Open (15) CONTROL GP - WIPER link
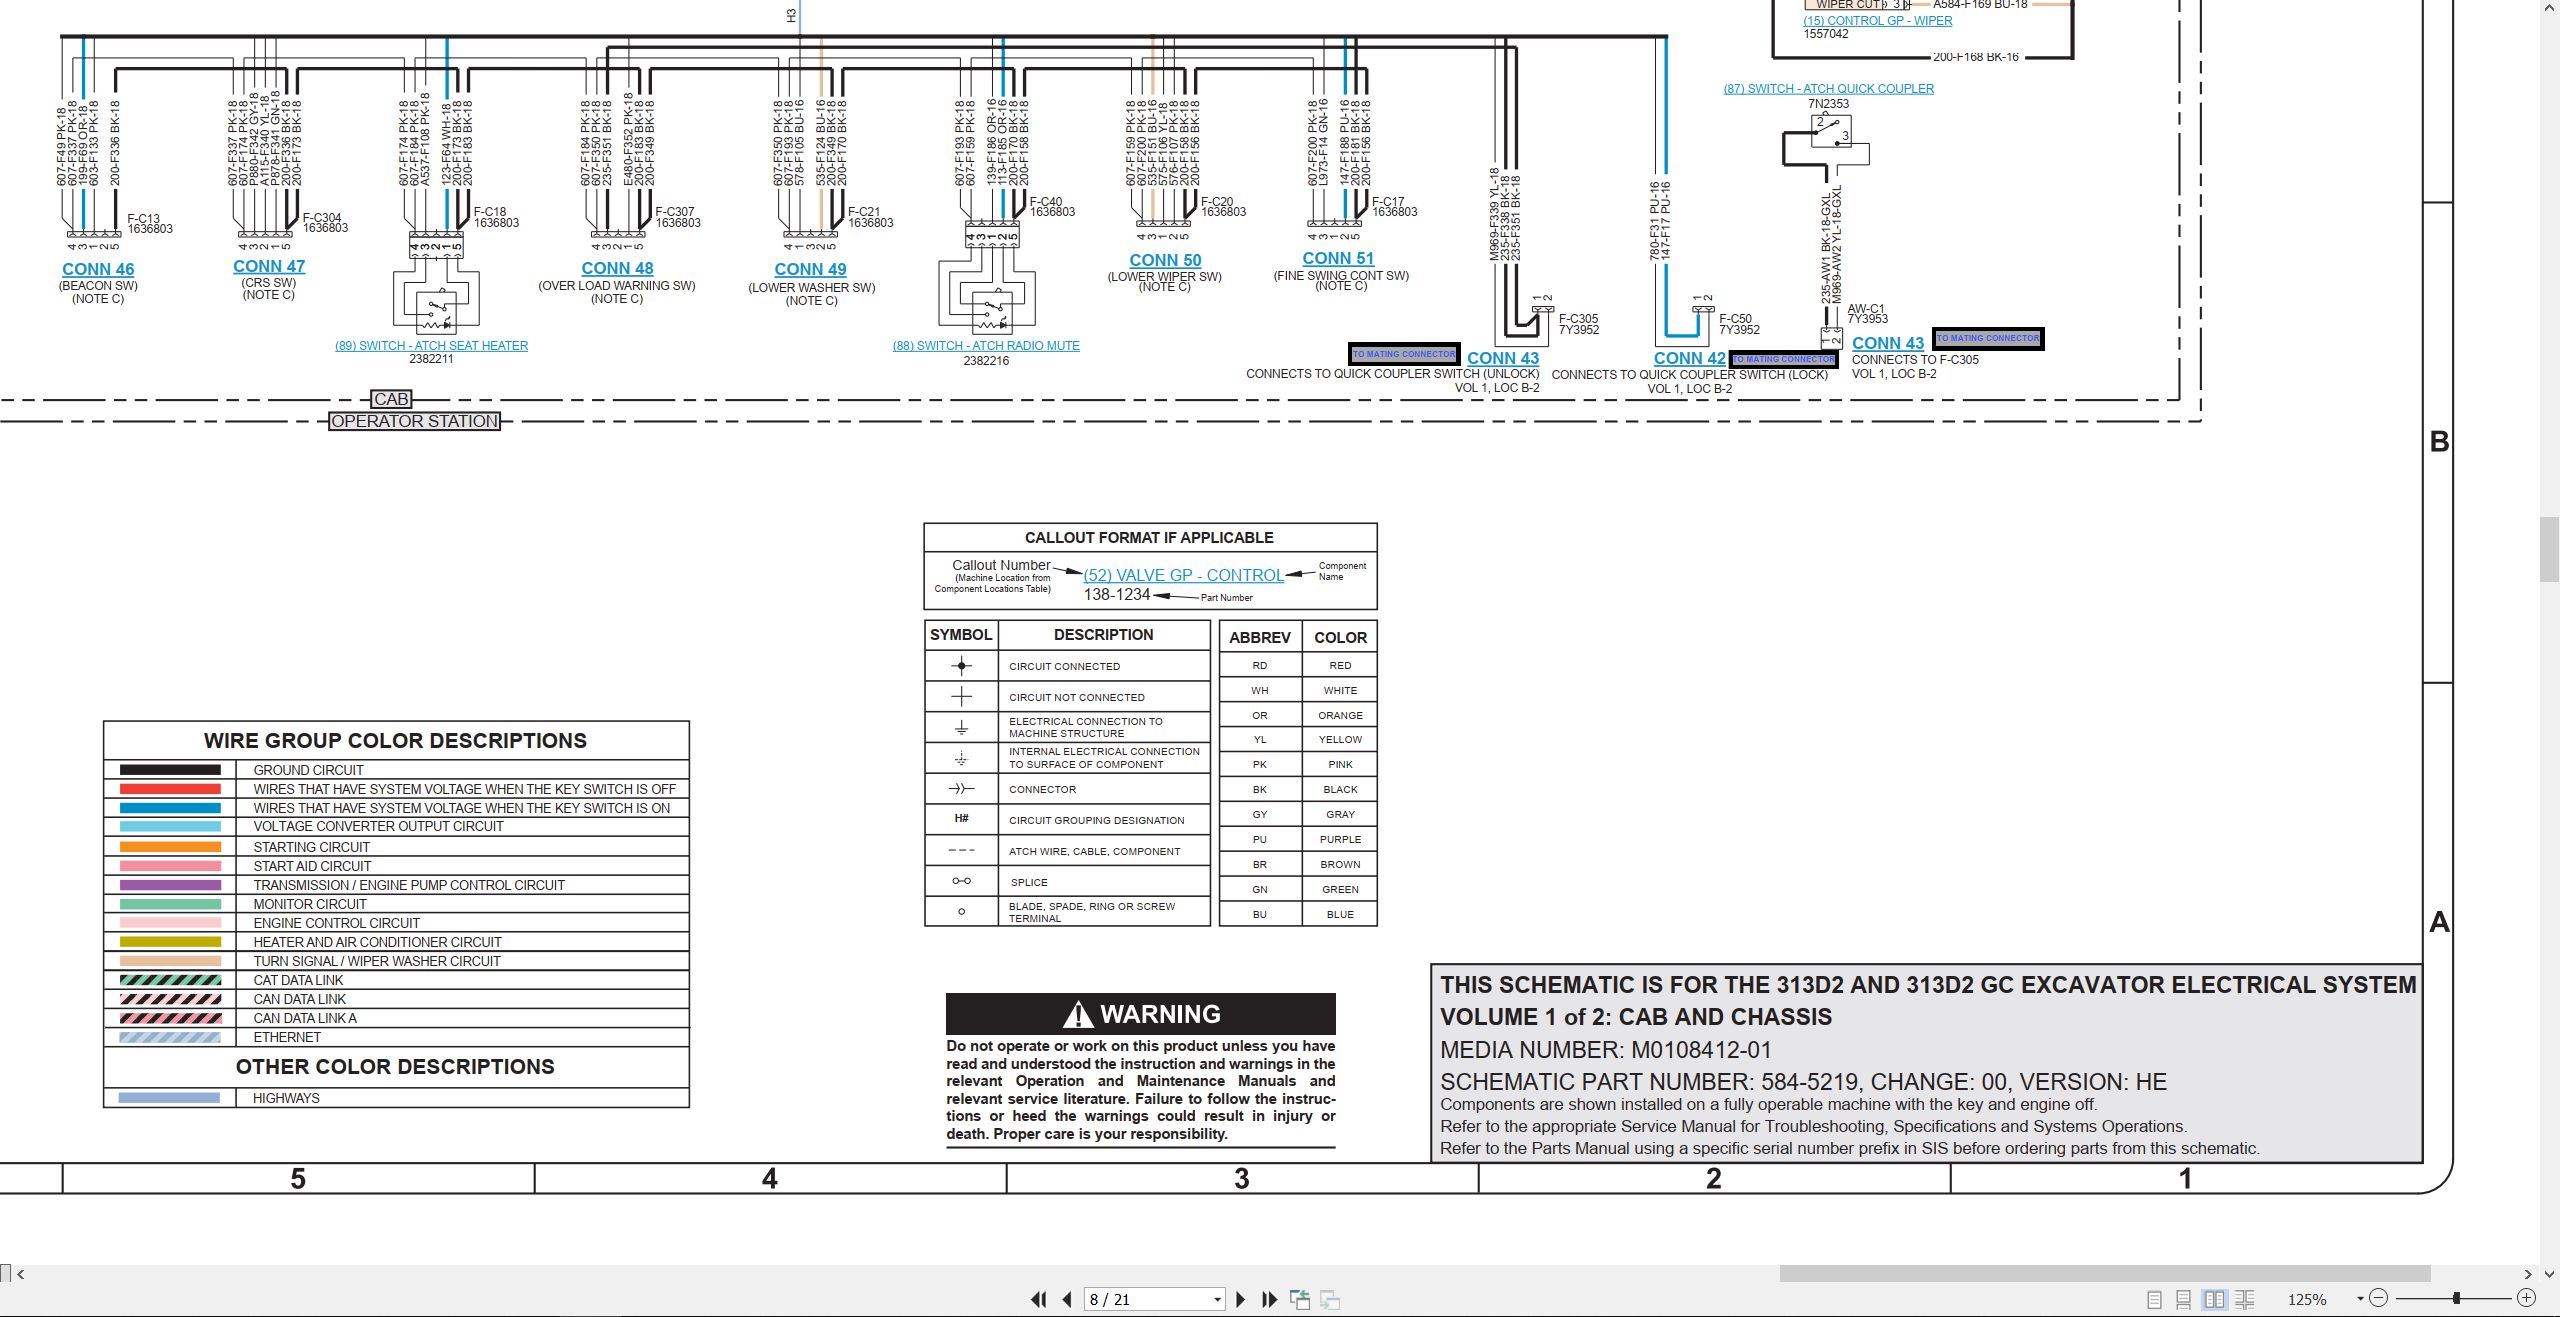 [1878, 21]
